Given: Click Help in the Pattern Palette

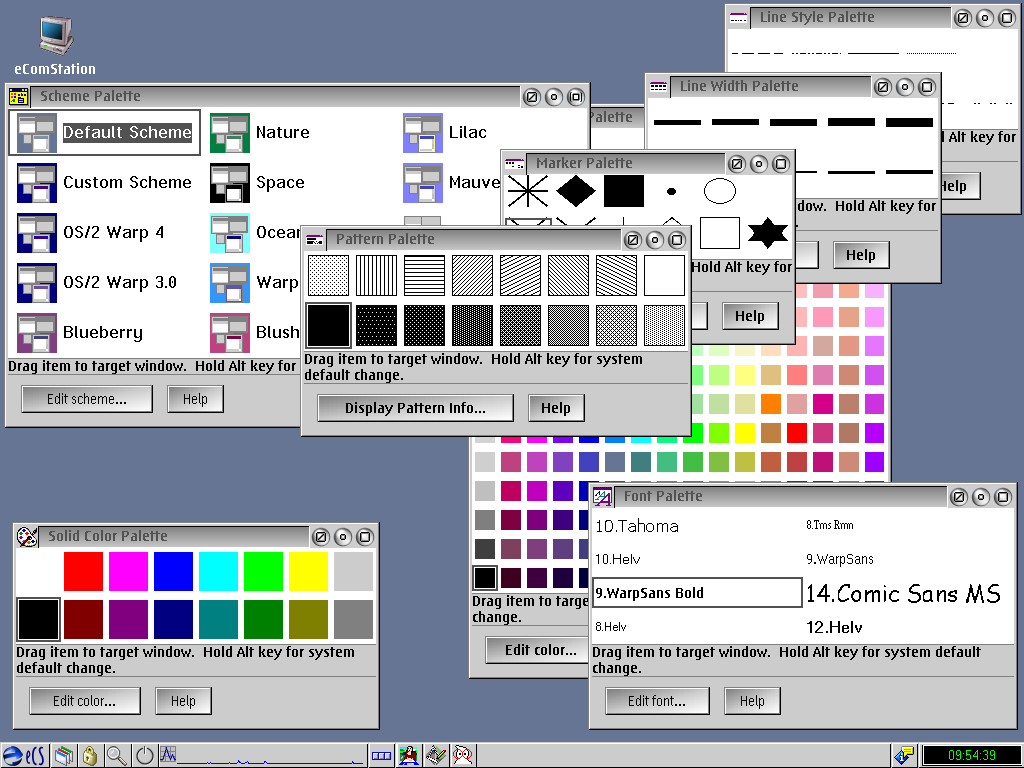Looking at the screenshot, I should tap(556, 408).
